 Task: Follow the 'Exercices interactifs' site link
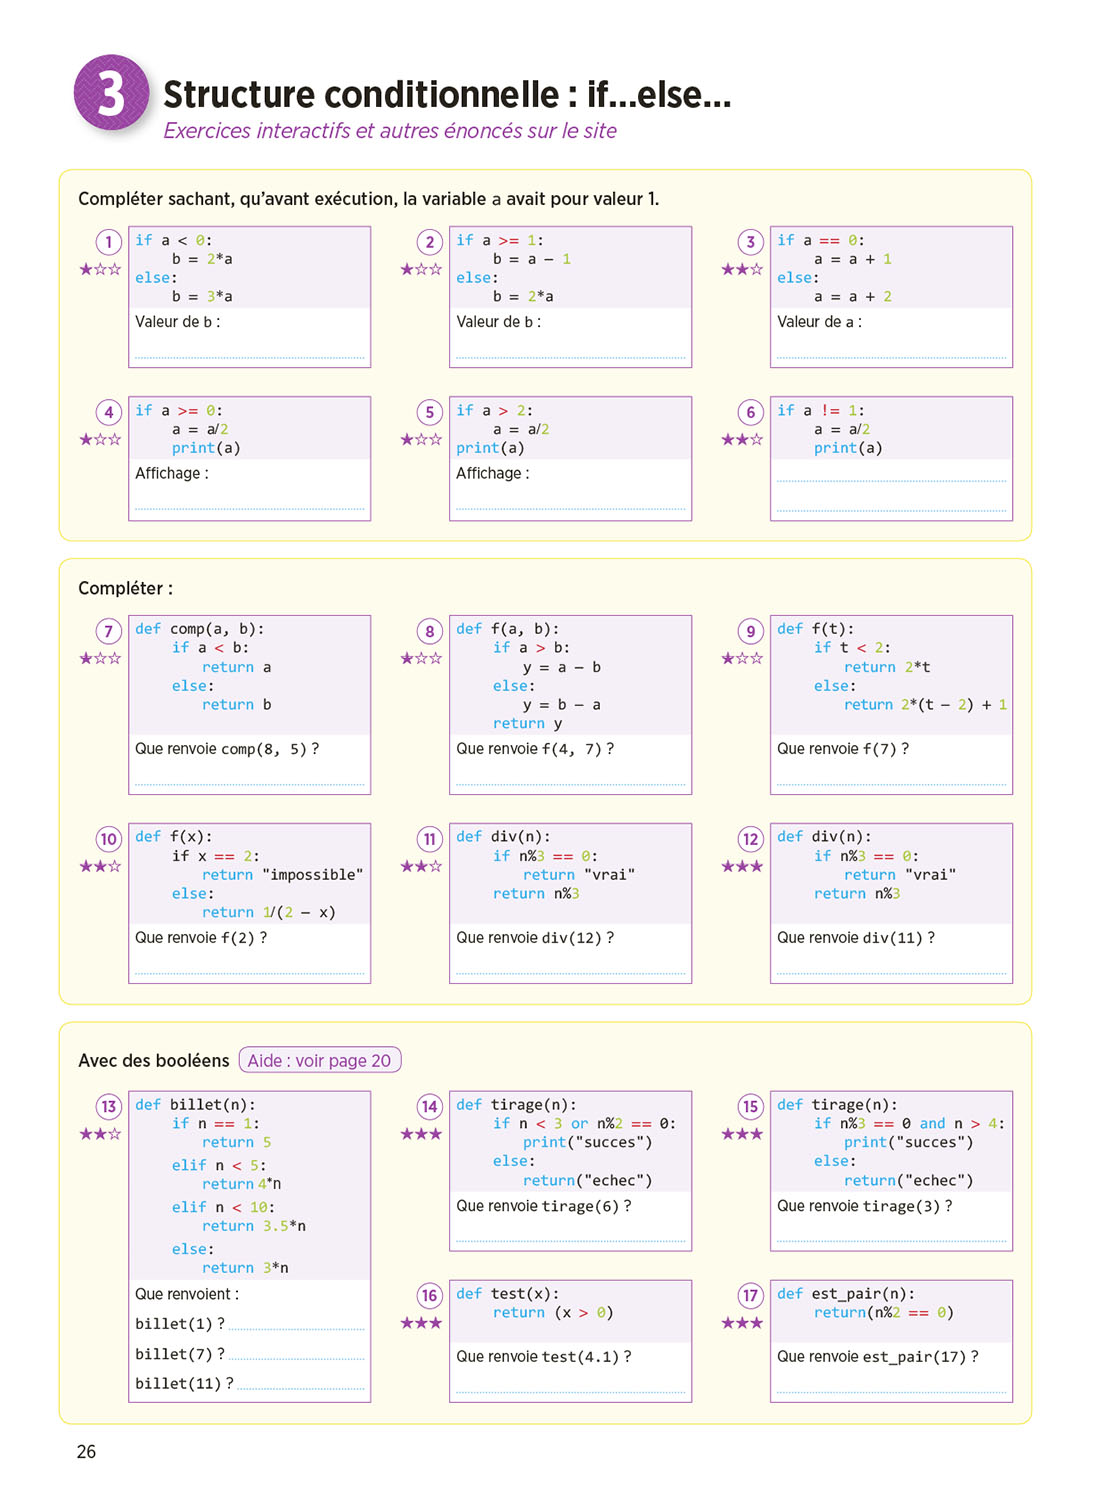[x=389, y=131]
